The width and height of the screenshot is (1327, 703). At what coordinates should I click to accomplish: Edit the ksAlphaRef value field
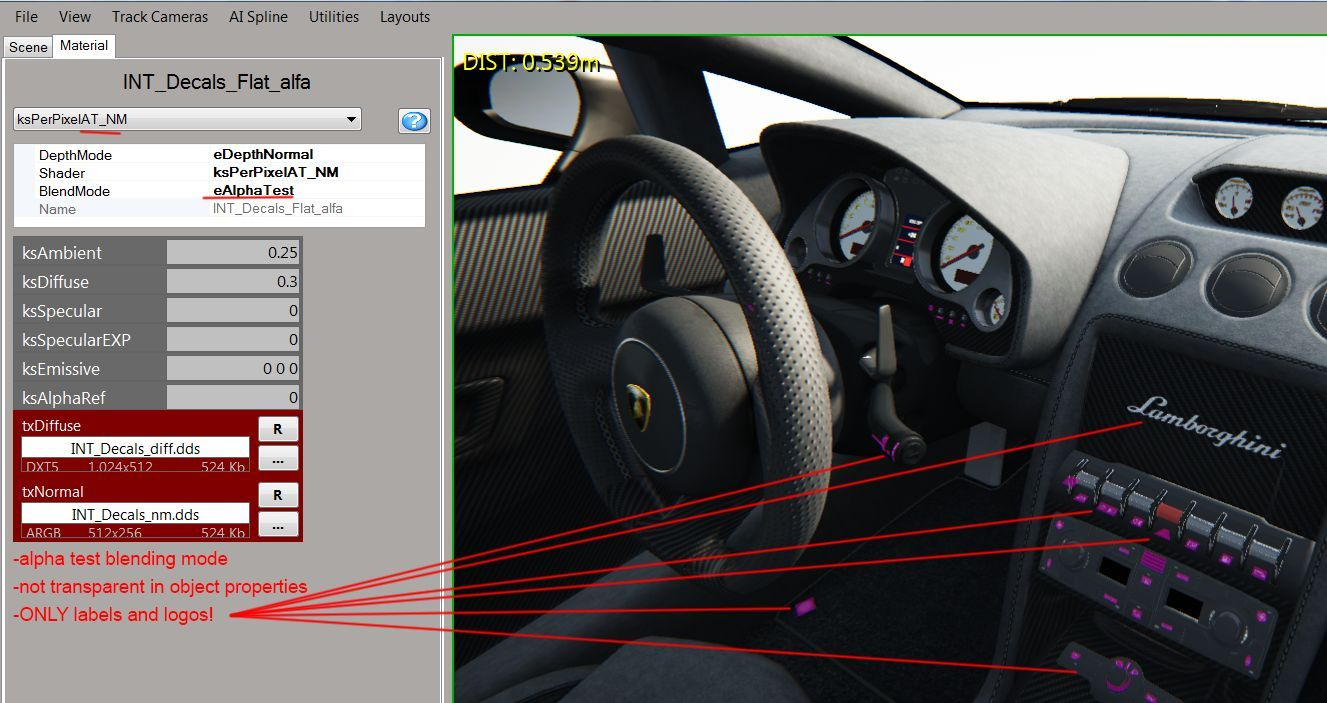coord(234,398)
